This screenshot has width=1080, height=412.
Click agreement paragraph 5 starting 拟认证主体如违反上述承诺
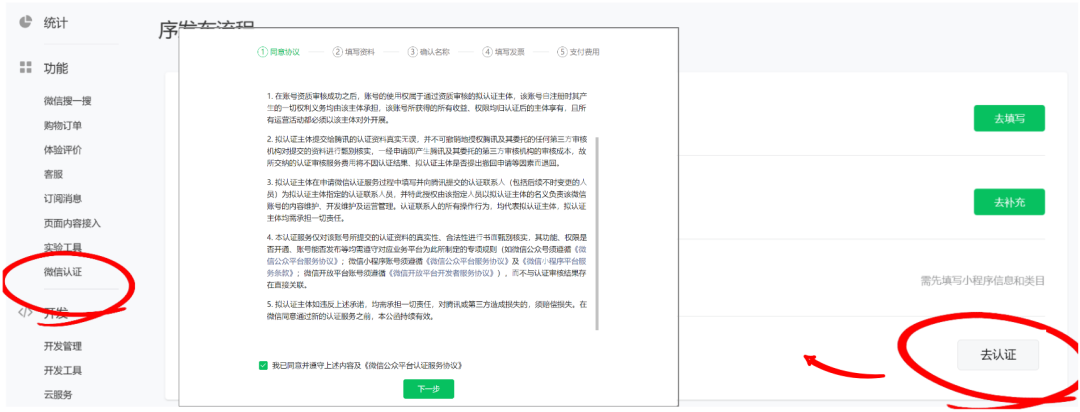pyautogui.click(x=428, y=310)
